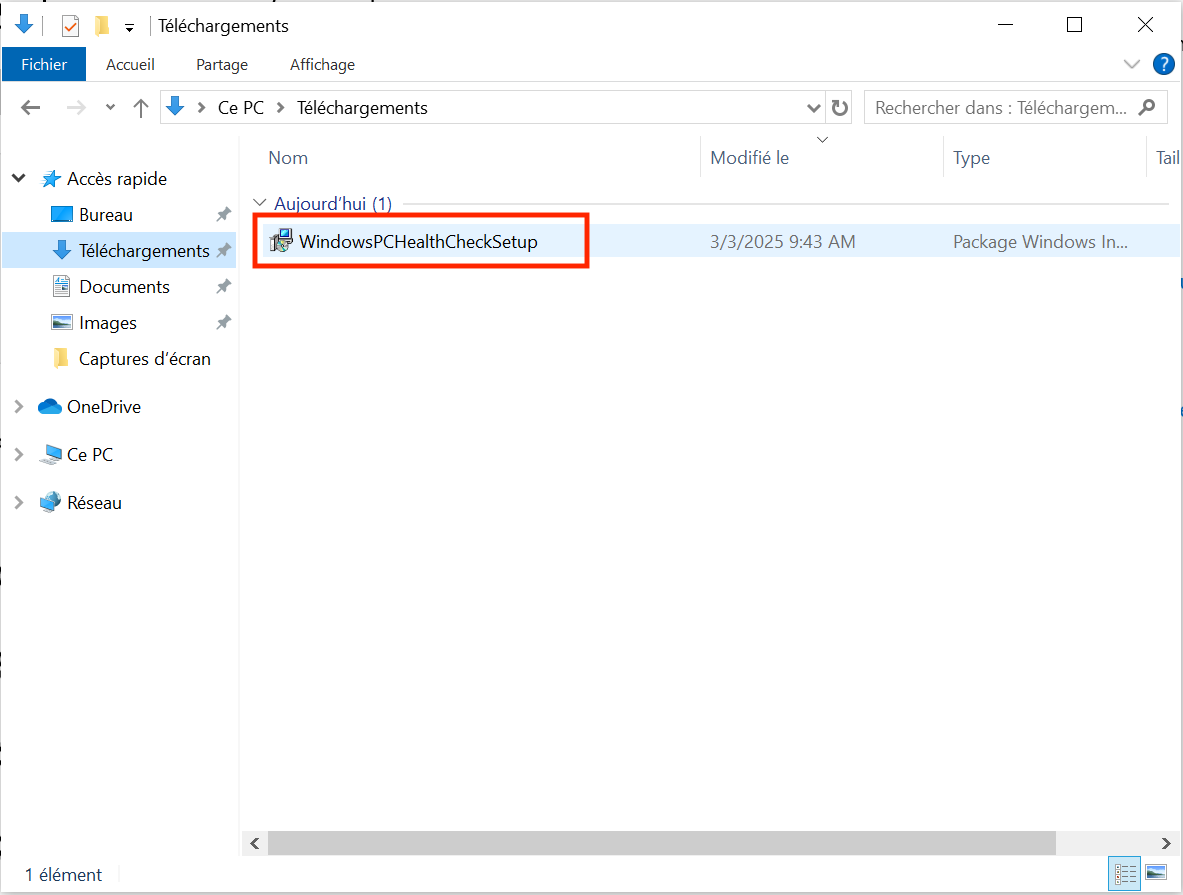Sort by the Nom column header
This screenshot has height=895, width=1183.
[x=288, y=158]
